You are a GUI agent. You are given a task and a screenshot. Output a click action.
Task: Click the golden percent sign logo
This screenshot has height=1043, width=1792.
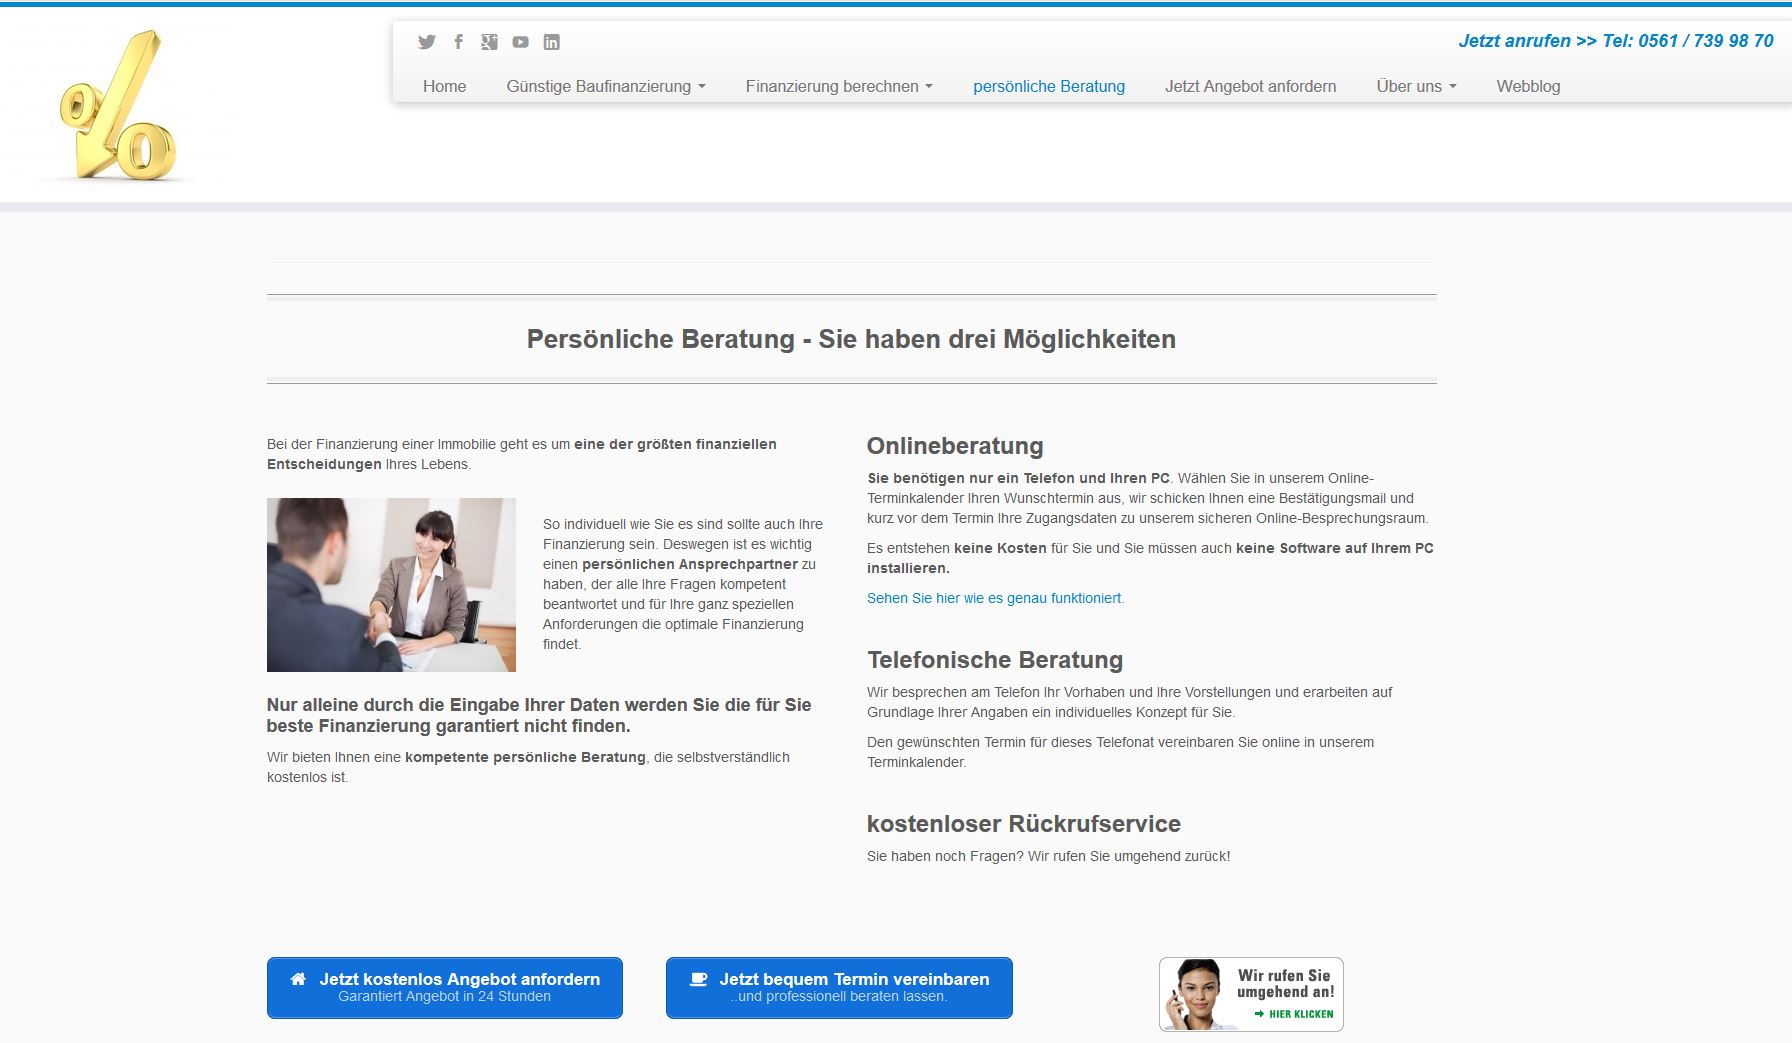[x=118, y=106]
